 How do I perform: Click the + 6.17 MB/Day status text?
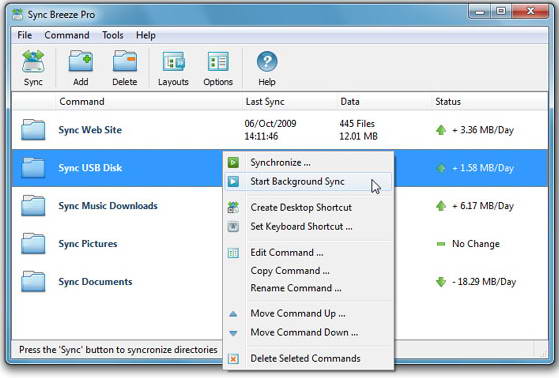[483, 206]
